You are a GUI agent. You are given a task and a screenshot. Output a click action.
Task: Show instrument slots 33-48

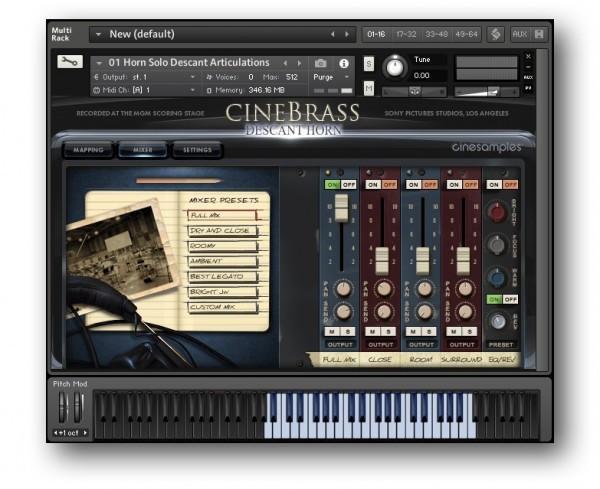[x=436, y=34]
